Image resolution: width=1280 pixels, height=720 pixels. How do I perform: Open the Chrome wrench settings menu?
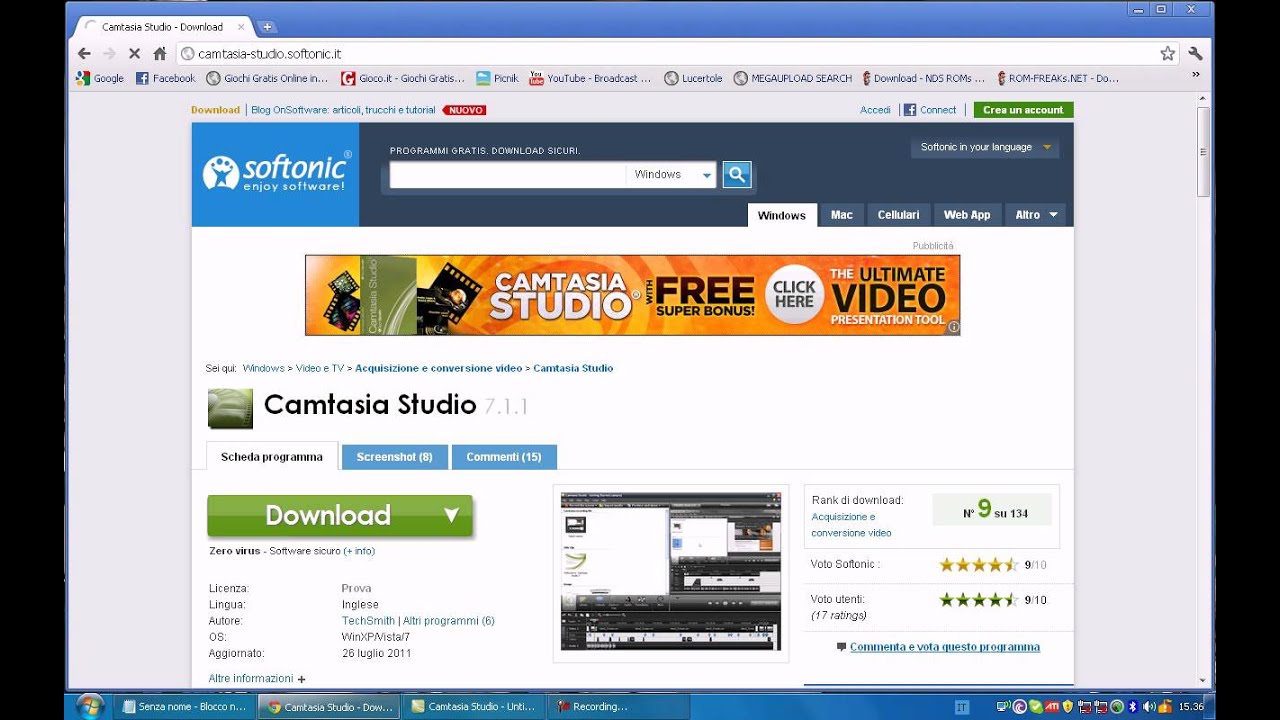coord(1195,54)
